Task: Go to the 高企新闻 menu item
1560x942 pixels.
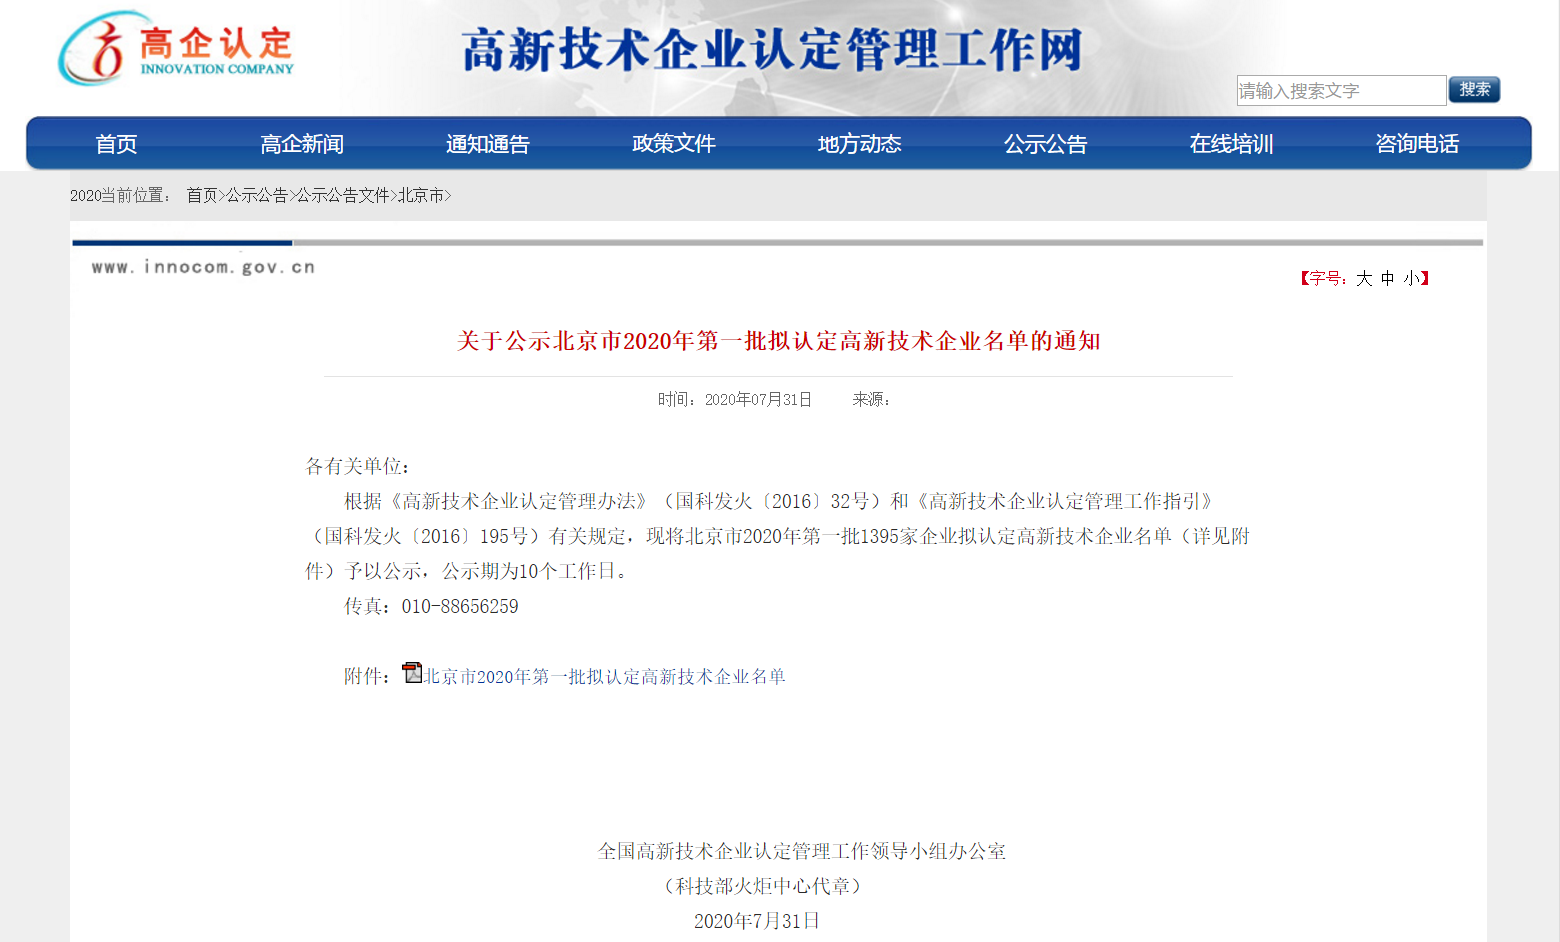Action: coord(302,144)
